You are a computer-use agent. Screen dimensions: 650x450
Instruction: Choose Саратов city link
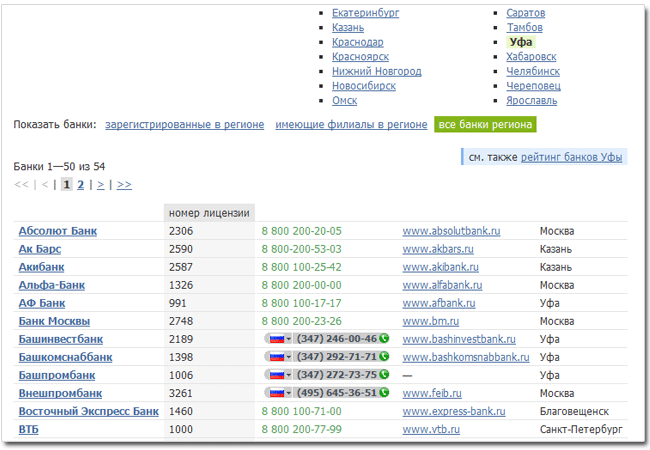pos(525,13)
